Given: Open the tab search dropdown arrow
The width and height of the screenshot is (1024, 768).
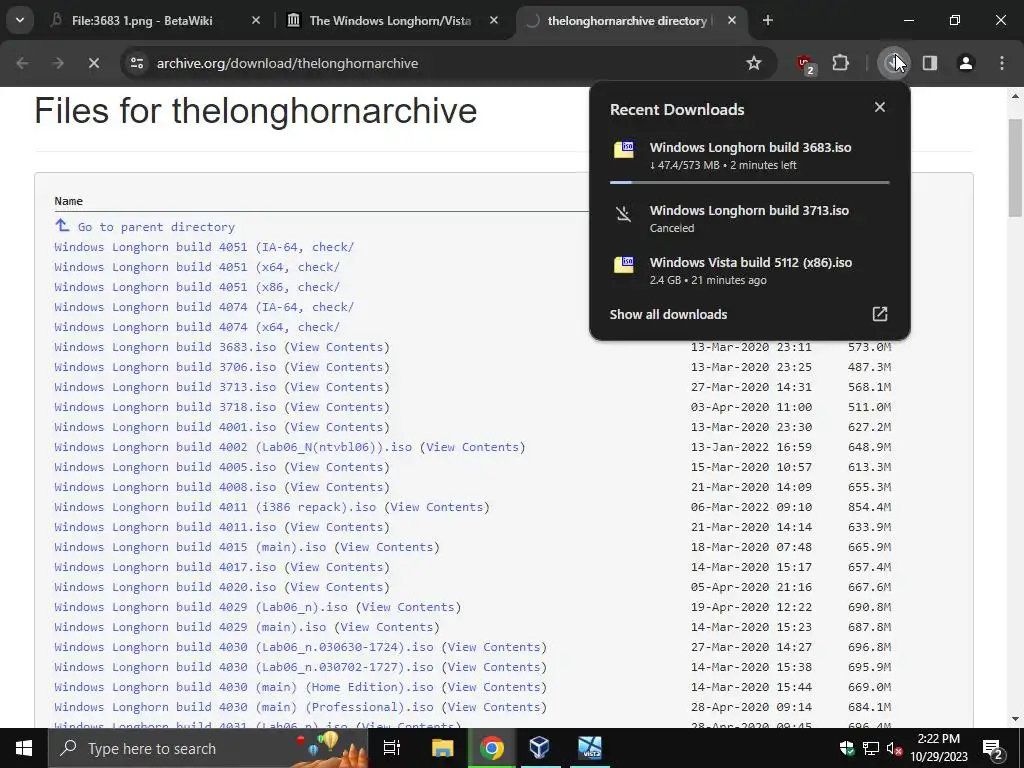Looking at the screenshot, I should click(20, 20).
